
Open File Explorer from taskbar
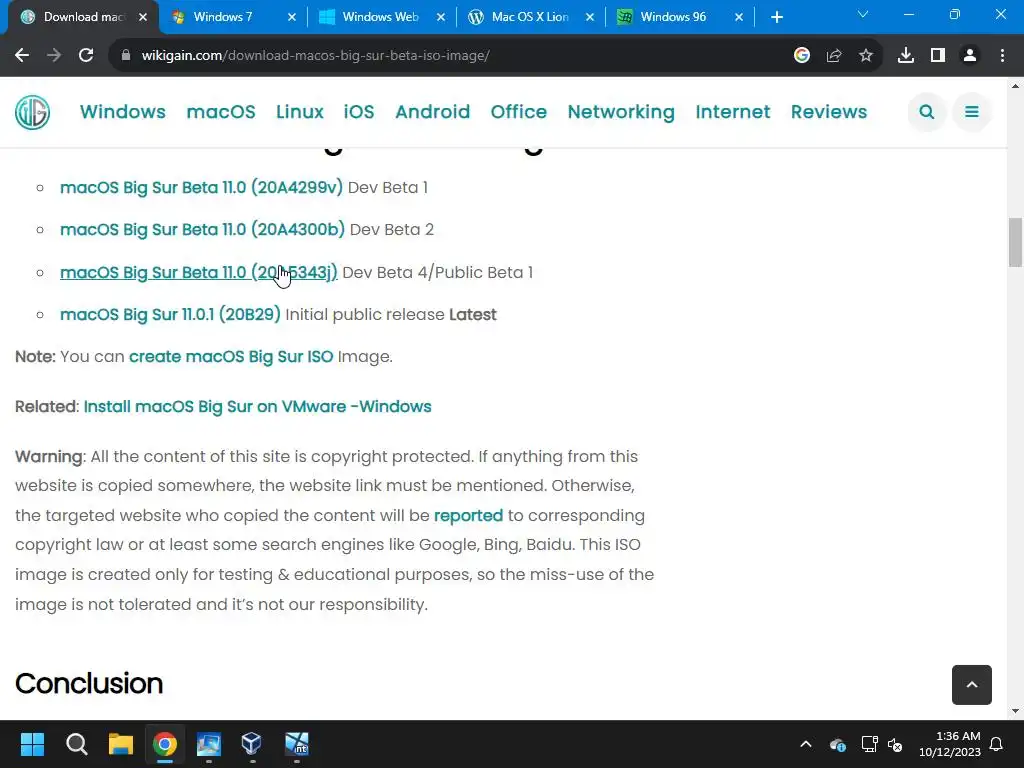pos(120,744)
